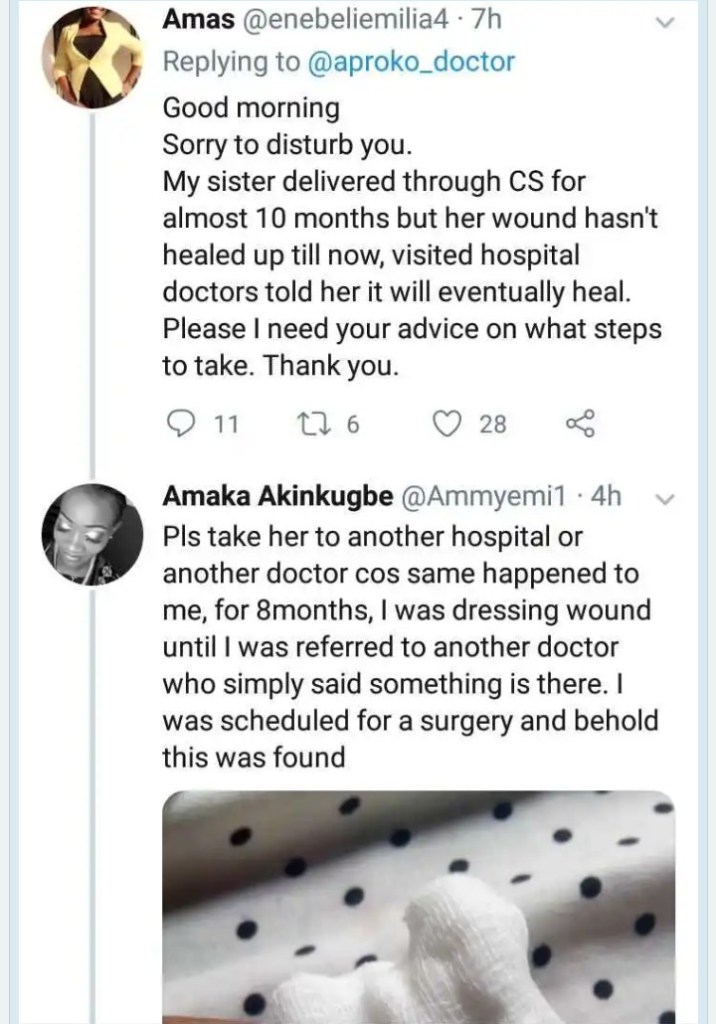Click the retweet count "6"

click(351, 425)
